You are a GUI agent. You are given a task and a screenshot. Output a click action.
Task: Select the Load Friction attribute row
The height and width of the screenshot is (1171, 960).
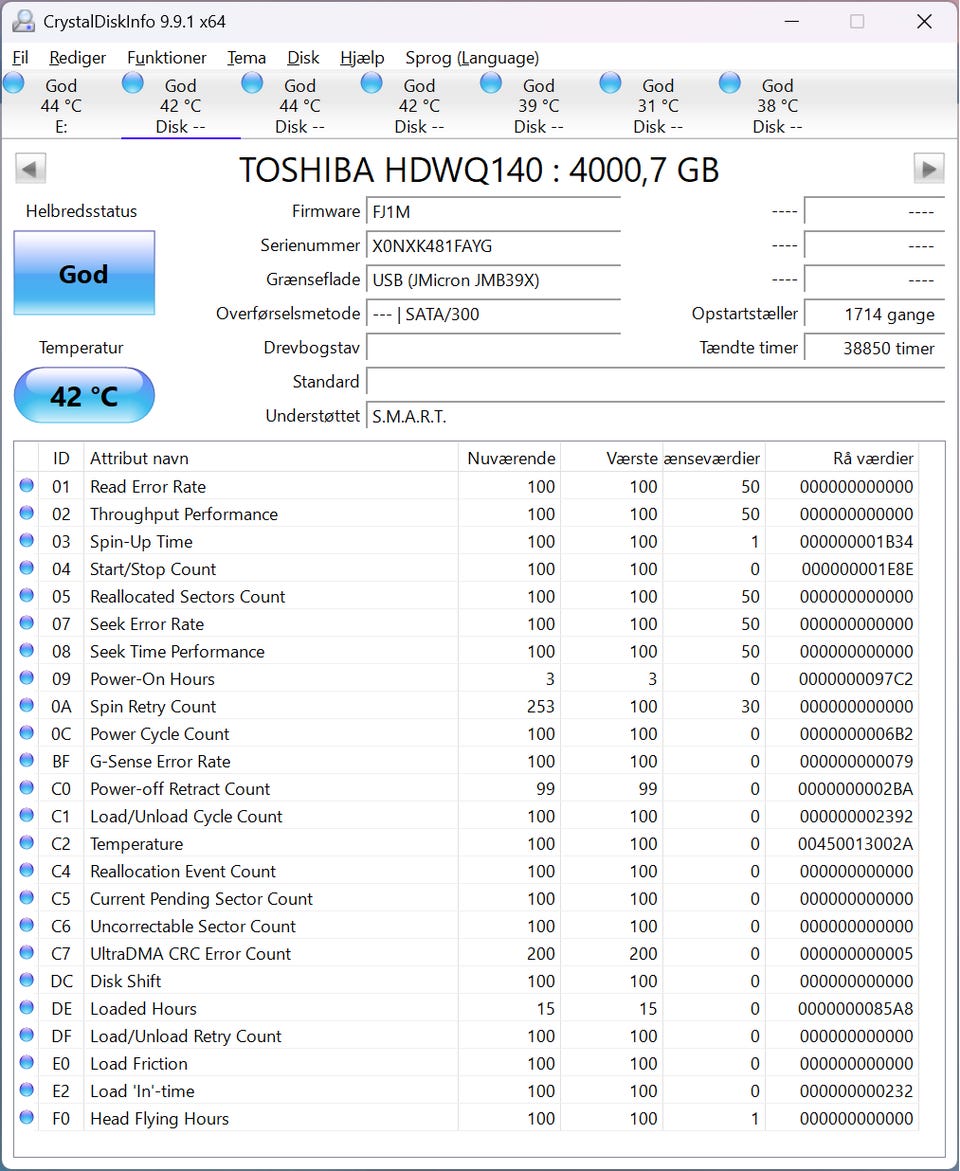tap(466, 1063)
